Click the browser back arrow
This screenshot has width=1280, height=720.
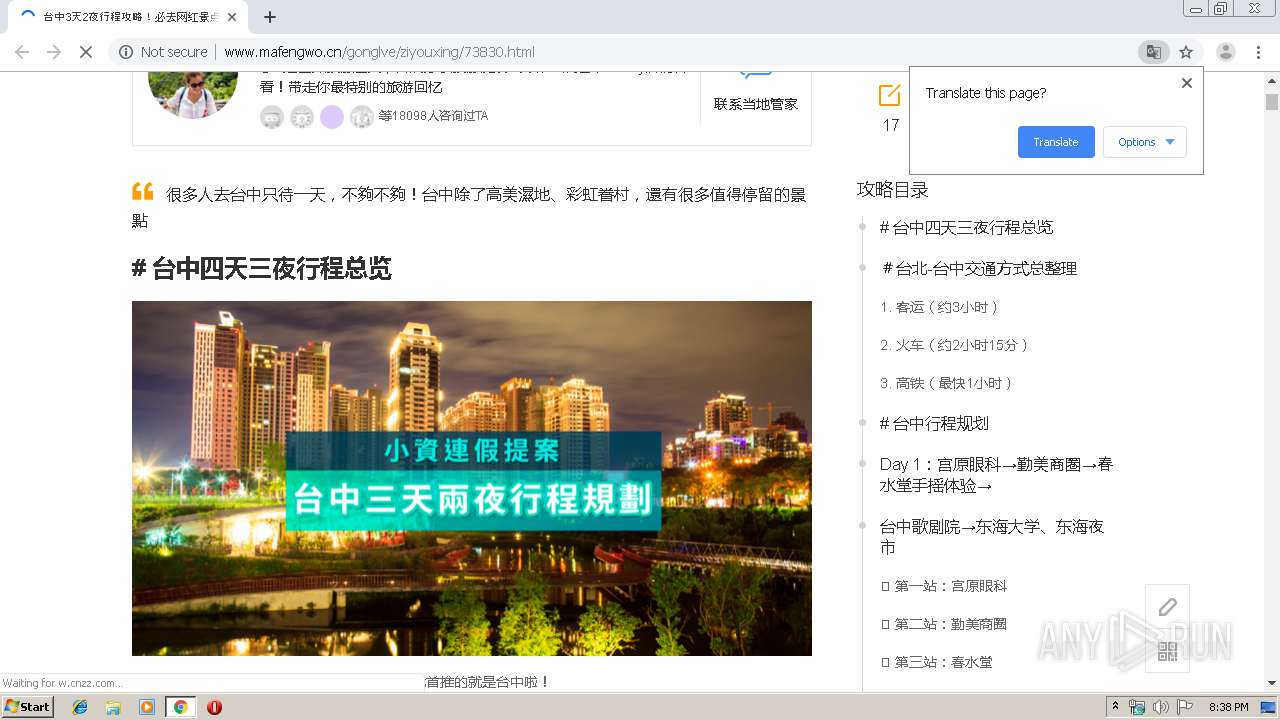click(x=22, y=52)
